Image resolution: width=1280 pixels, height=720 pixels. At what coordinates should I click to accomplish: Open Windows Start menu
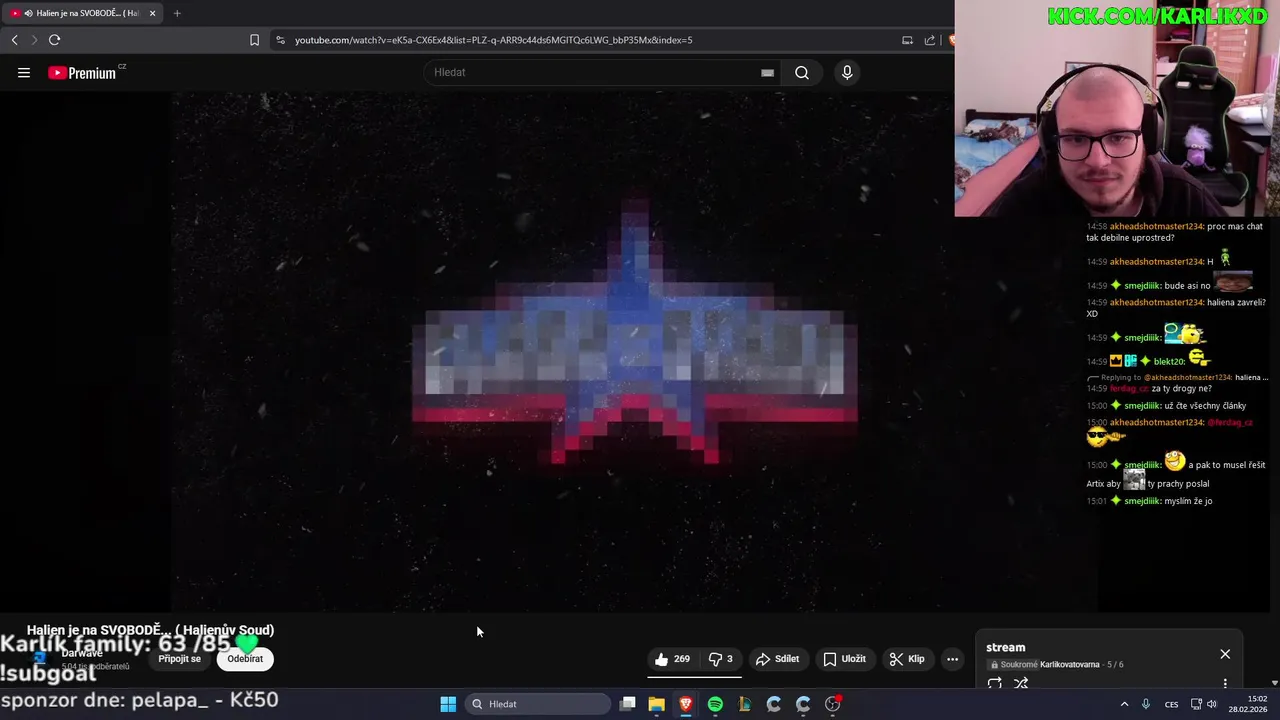click(448, 704)
